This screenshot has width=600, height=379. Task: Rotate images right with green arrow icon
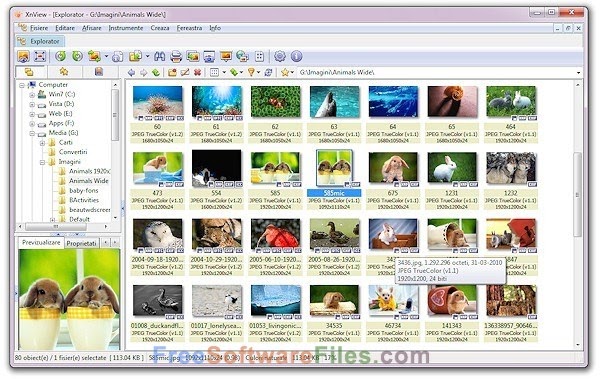[77, 56]
